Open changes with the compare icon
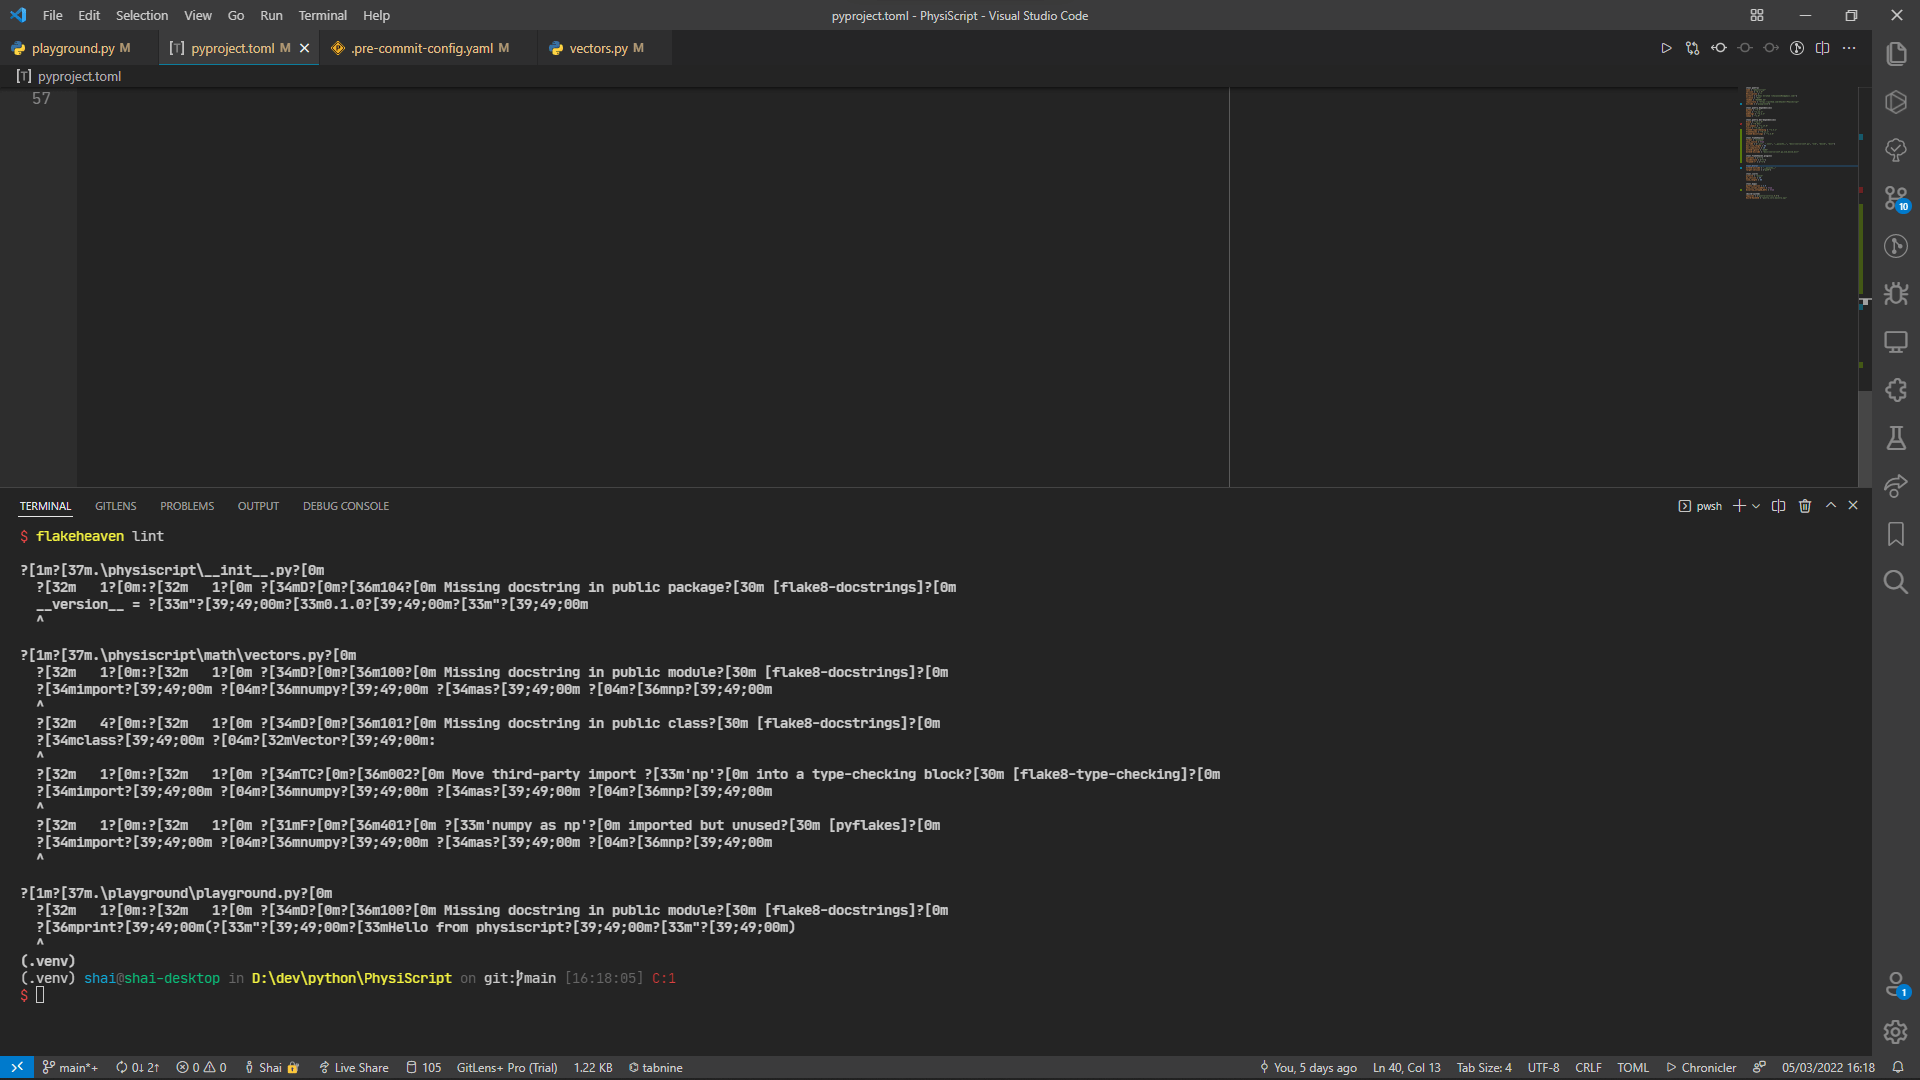 click(1692, 48)
